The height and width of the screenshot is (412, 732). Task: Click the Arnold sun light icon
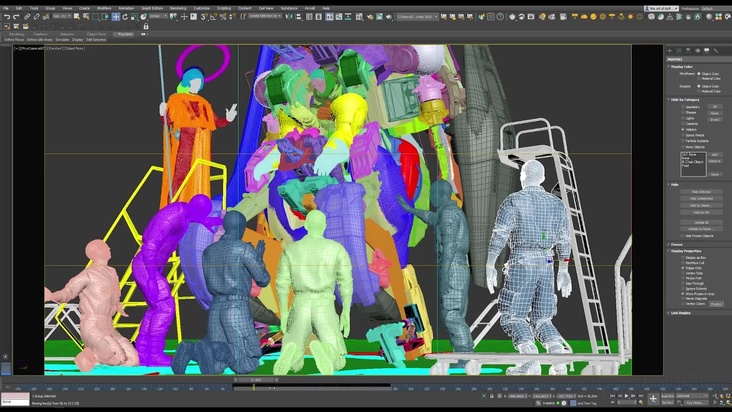(631, 17)
